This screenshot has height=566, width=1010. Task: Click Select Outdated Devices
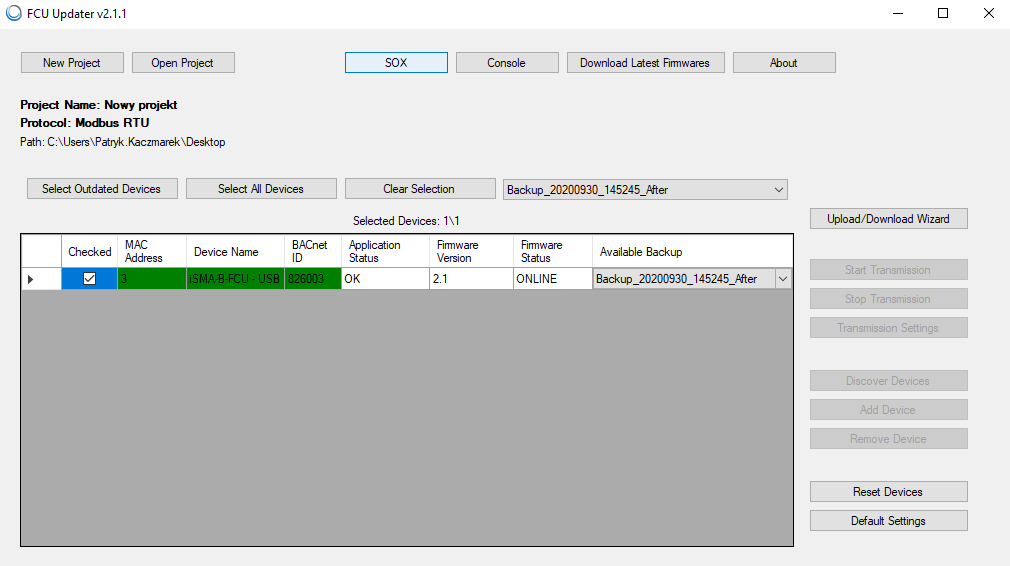coord(101,189)
